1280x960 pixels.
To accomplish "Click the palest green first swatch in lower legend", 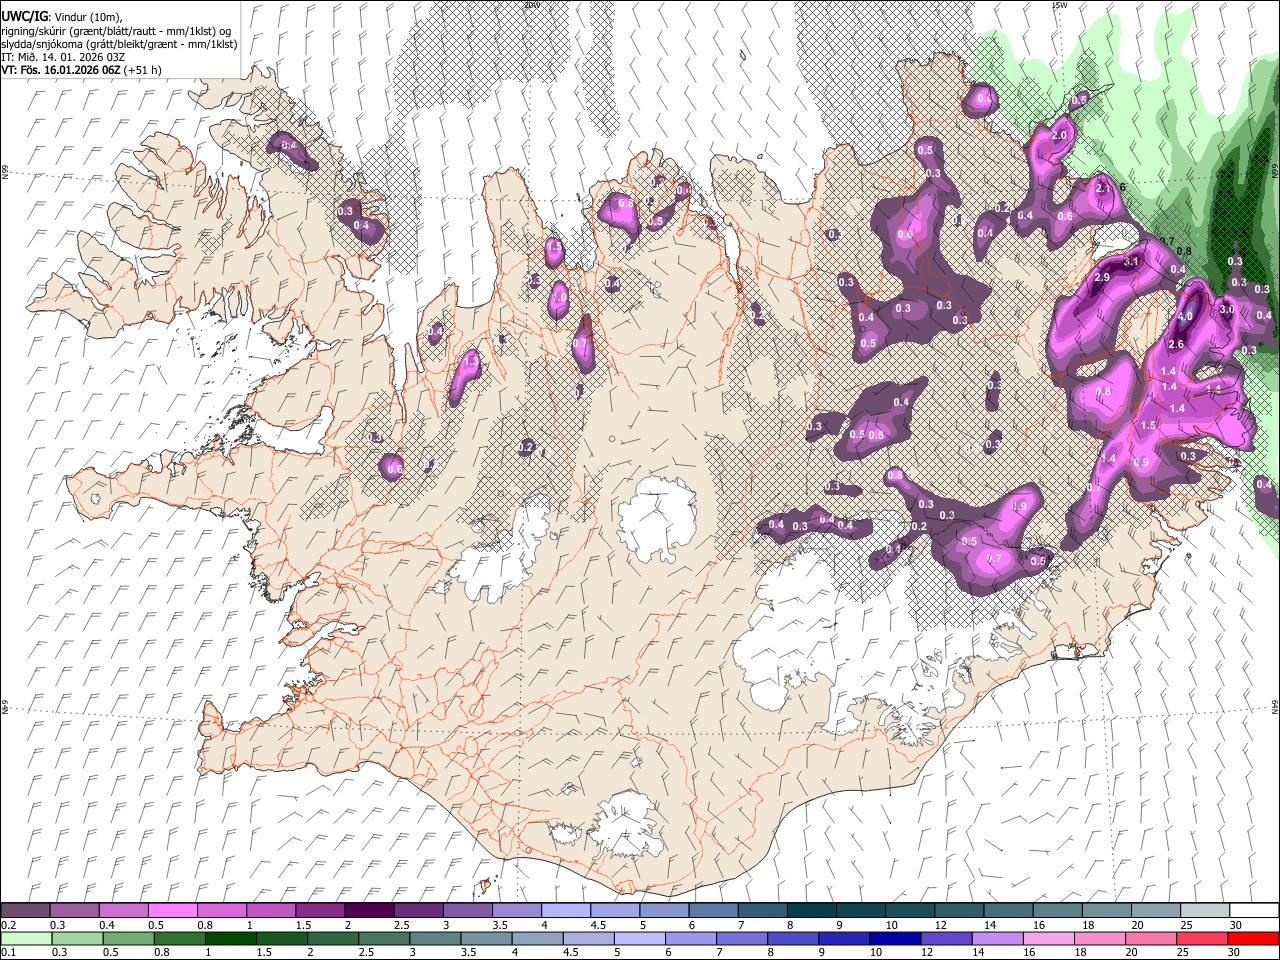I will (x=26, y=938).
